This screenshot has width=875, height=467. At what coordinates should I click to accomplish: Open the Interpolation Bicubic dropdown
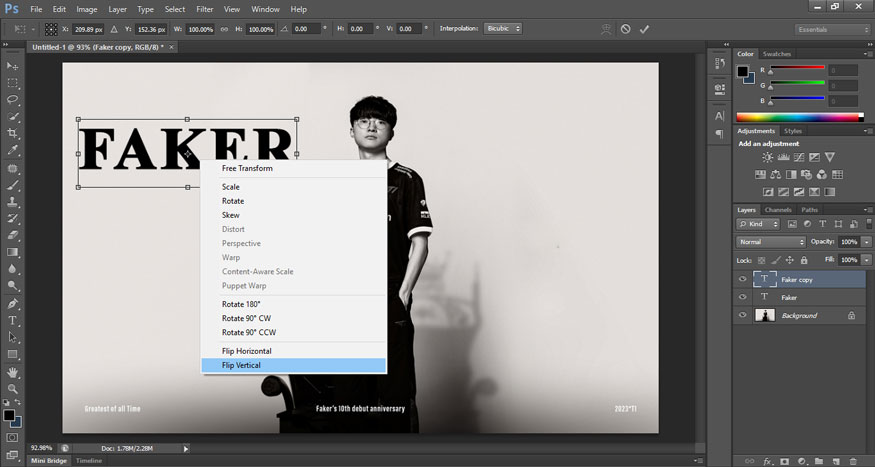coord(503,28)
